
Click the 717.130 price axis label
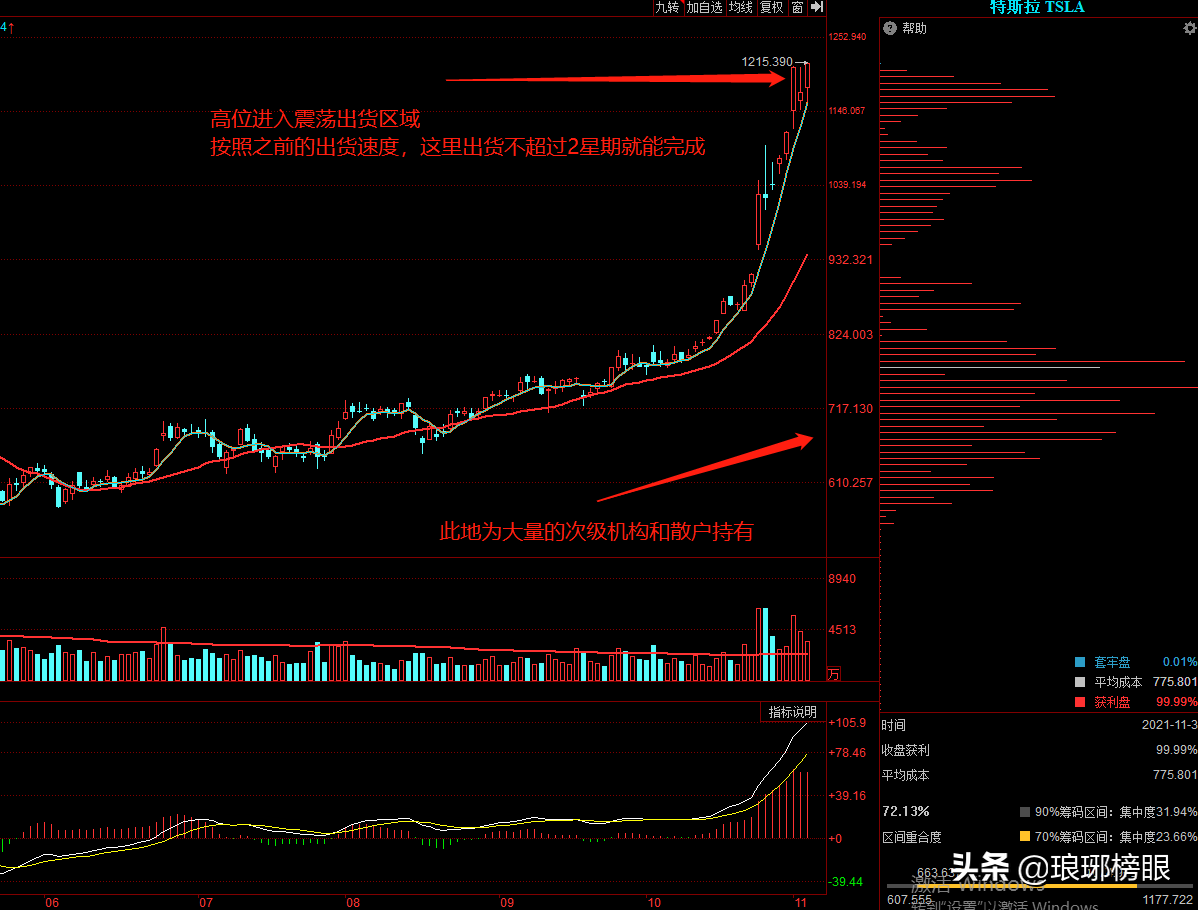[850, 409]
